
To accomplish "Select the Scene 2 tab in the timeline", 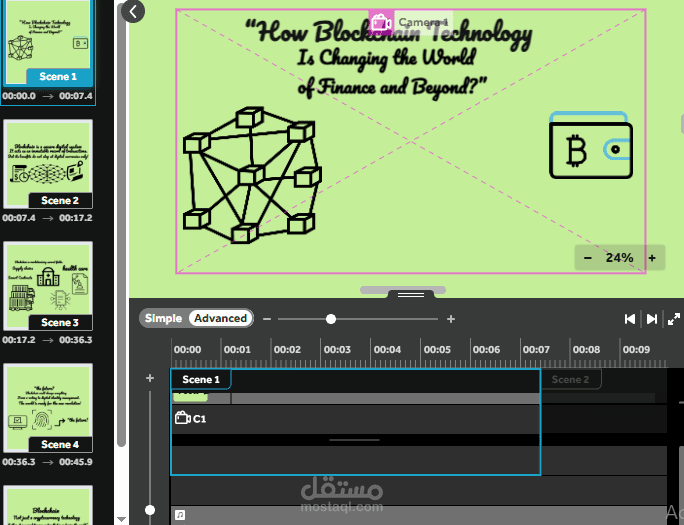I will coord(570,379).
